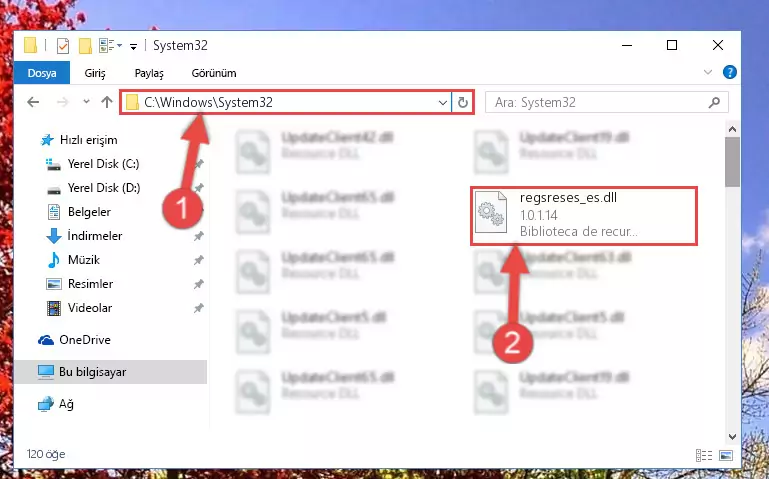This screenshot has width=769, height=479.
Task: Switch to the Giriş ribbon tab
Action: pos(95,73)
